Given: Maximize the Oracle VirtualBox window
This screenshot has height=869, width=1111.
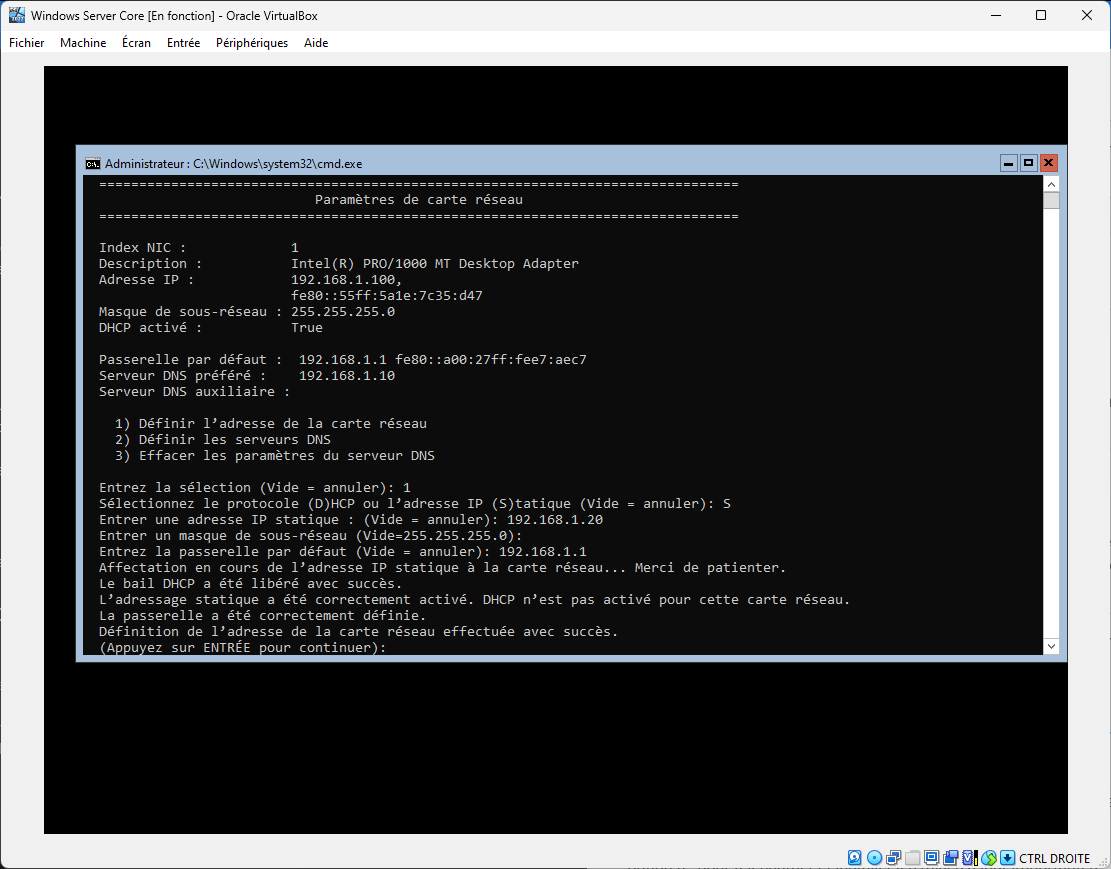Looking at the screenshot, I should (1041, 15).
